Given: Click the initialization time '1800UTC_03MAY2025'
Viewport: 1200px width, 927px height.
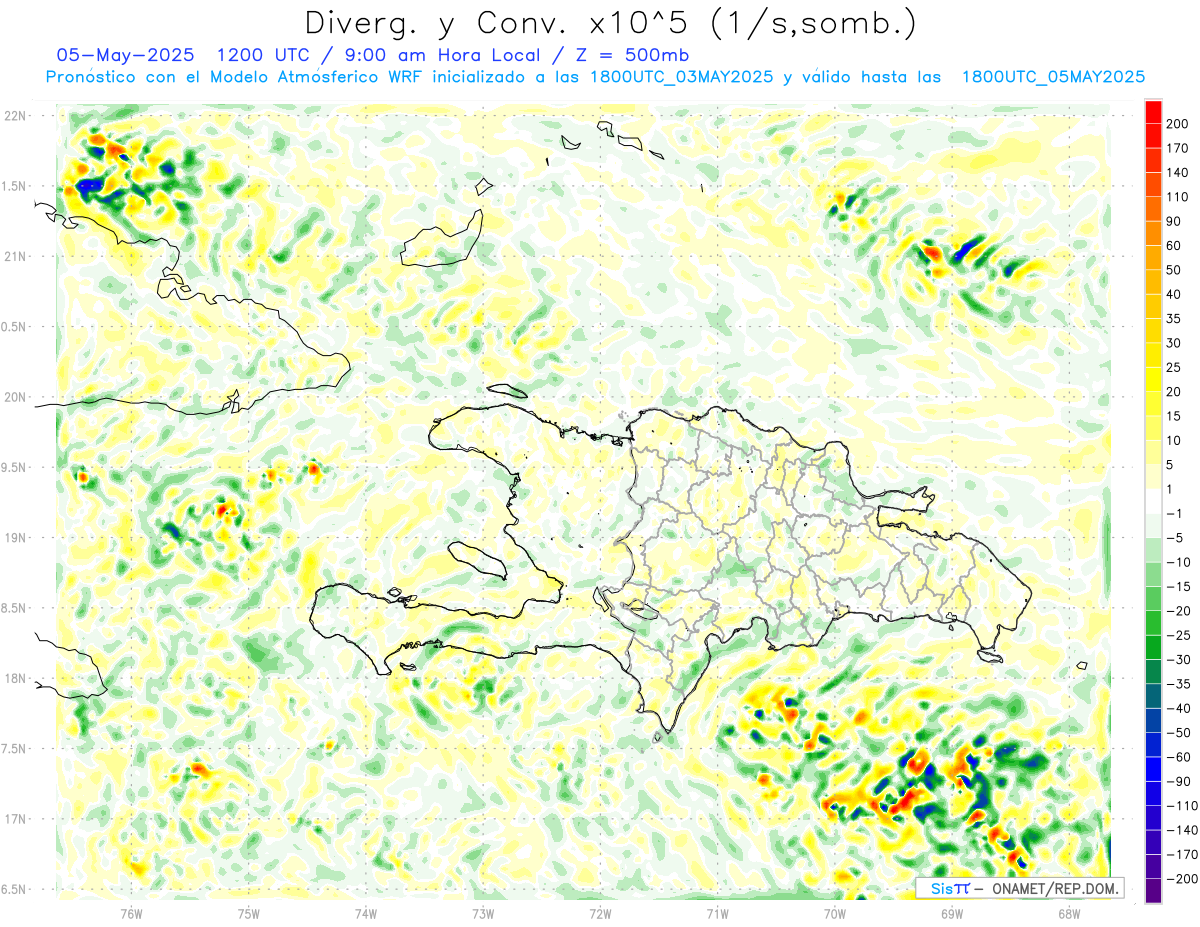Looking at the screenshot, I should [681, 77].
